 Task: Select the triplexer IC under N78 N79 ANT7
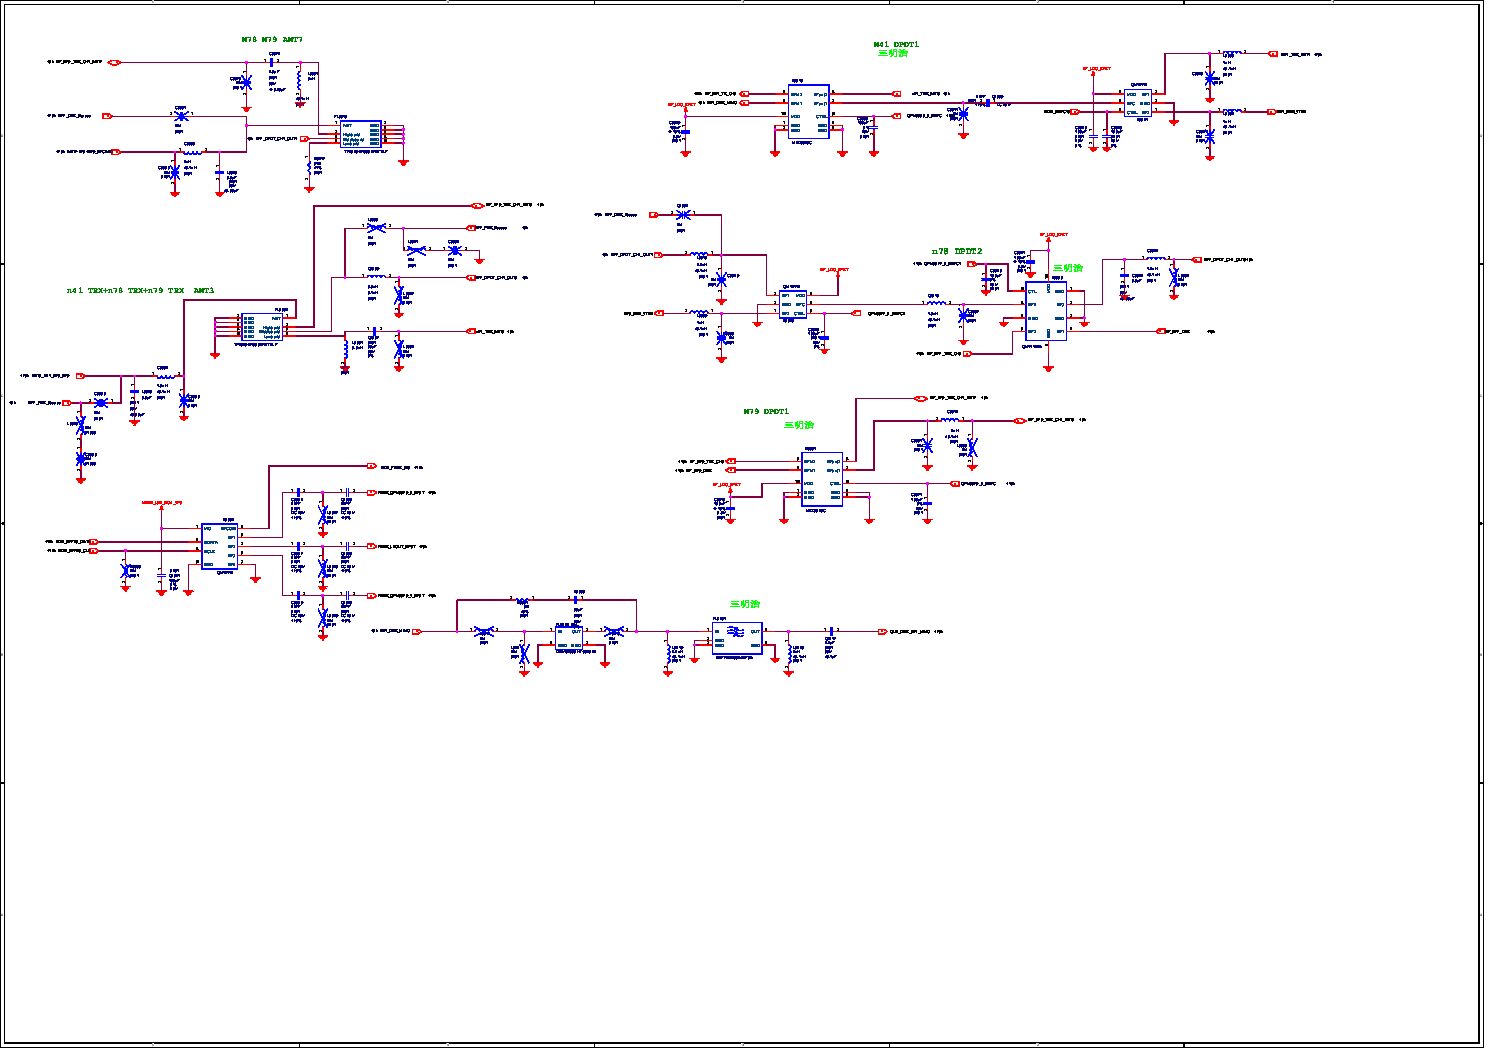(360, 134)
